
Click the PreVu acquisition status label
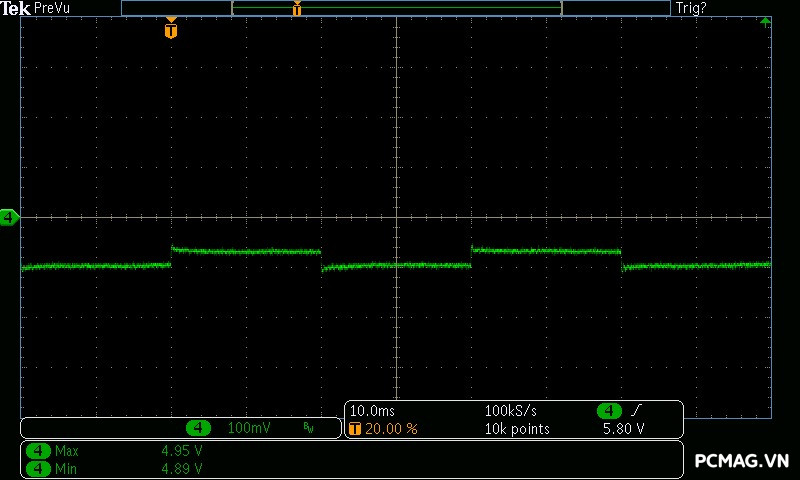coord(52,8)
